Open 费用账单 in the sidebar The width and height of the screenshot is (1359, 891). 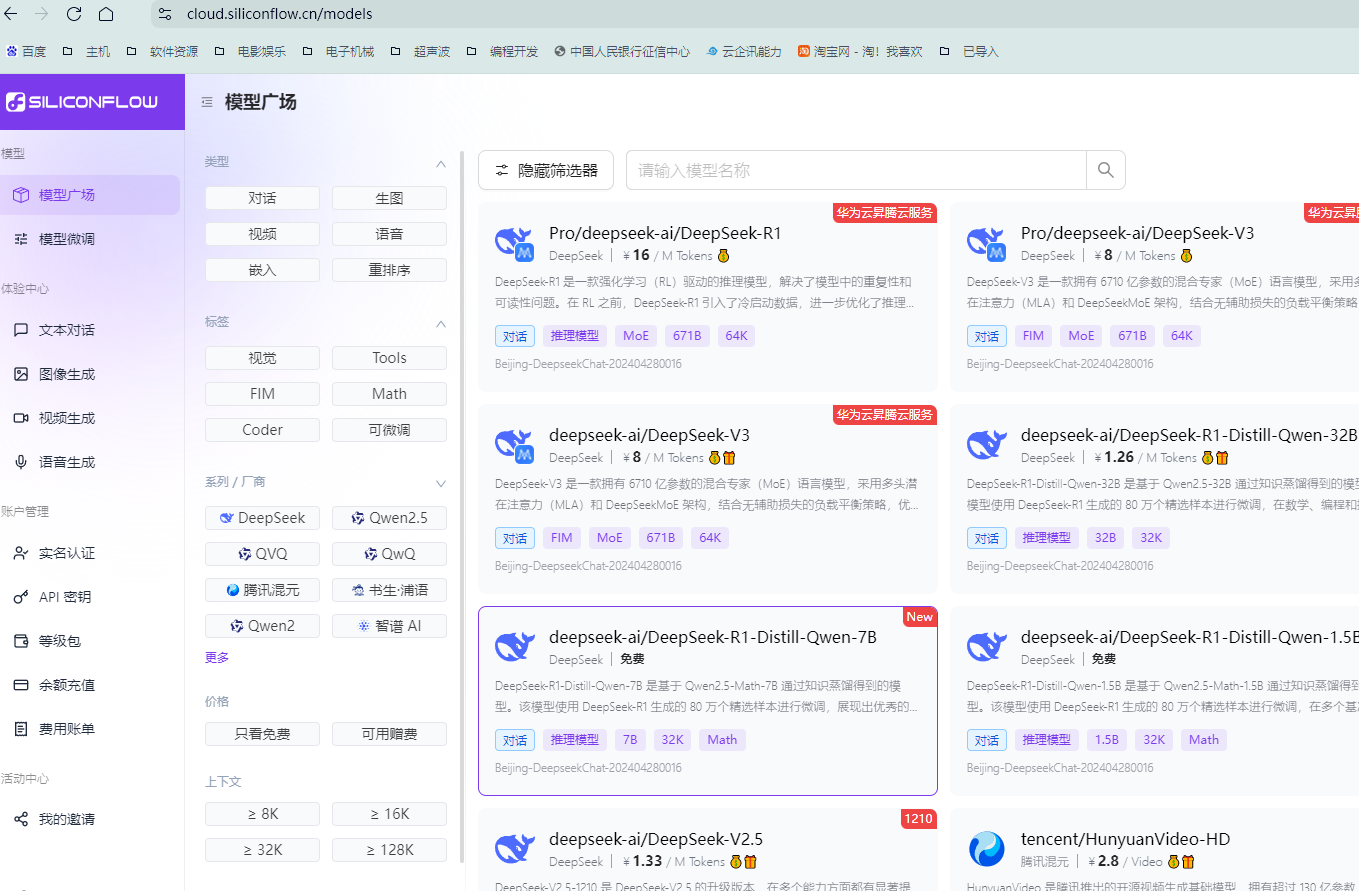pos(90,729)
